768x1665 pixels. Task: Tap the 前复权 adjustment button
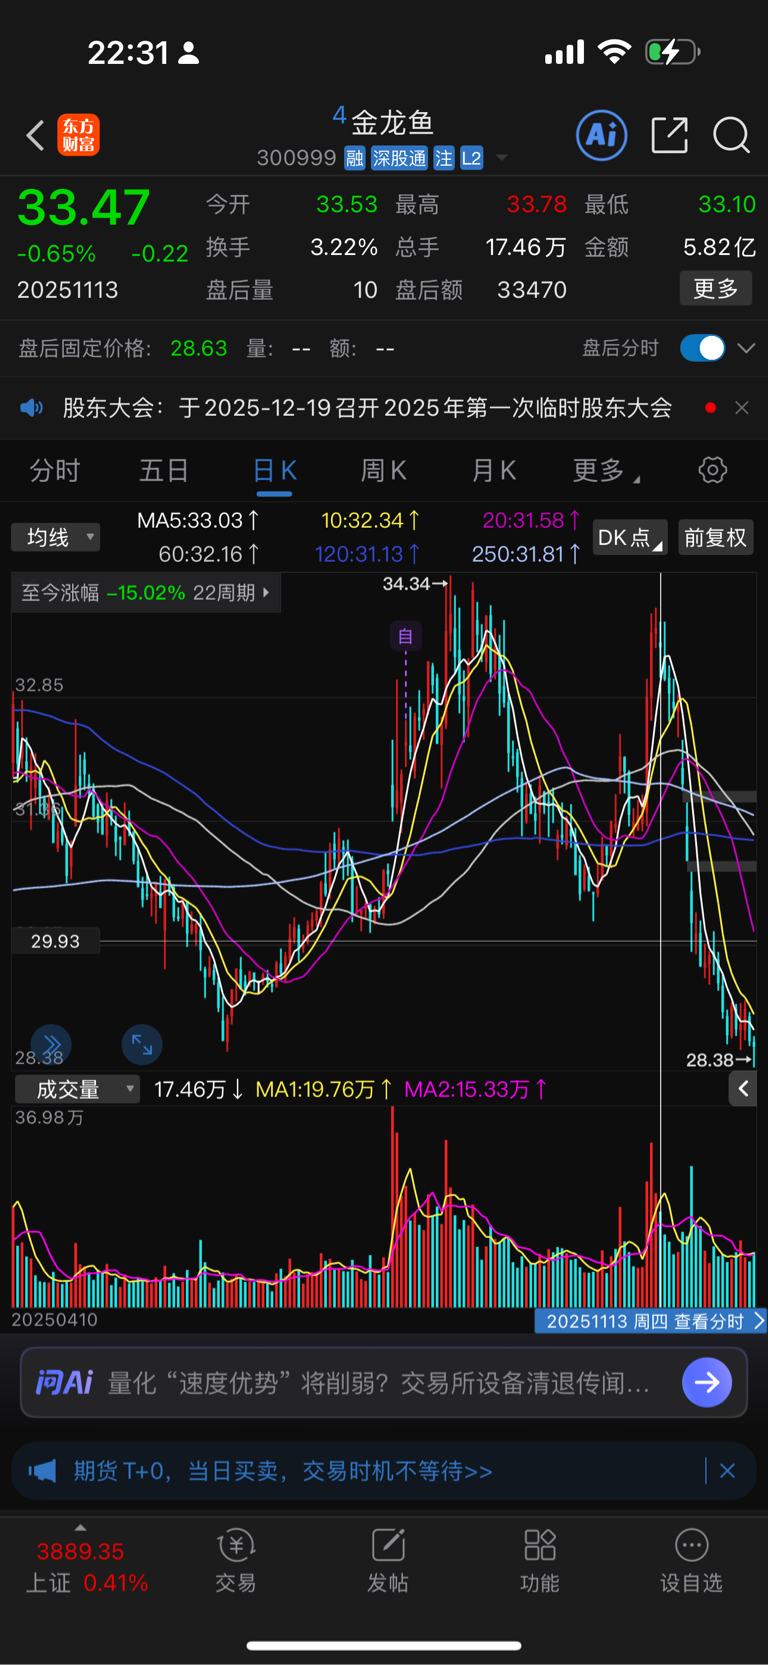[715, 537]
